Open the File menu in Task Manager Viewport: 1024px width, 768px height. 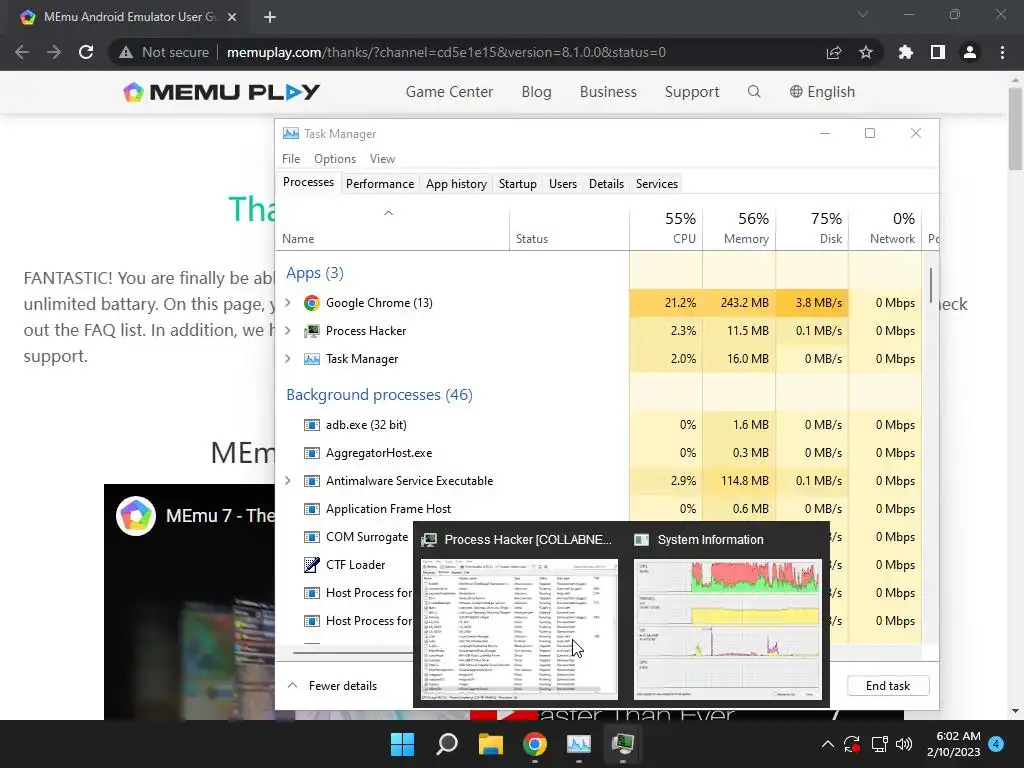[x=291, y=159]
